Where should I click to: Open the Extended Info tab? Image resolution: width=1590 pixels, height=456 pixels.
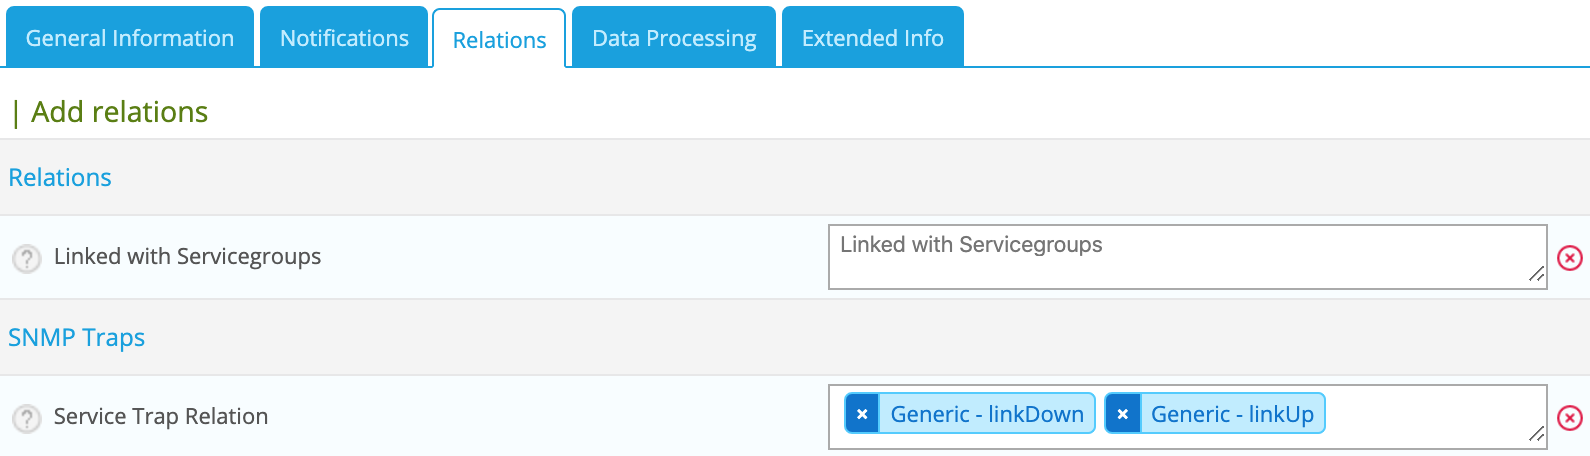tap(872, 38)
